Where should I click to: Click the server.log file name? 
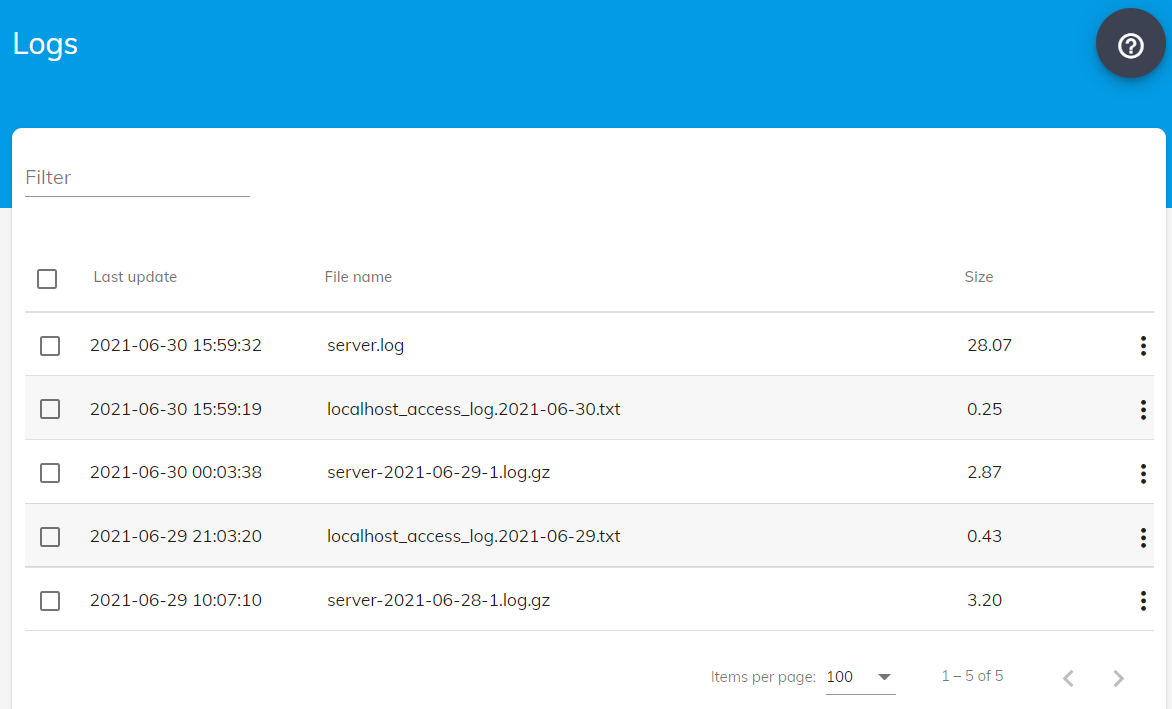coord(365,346)
